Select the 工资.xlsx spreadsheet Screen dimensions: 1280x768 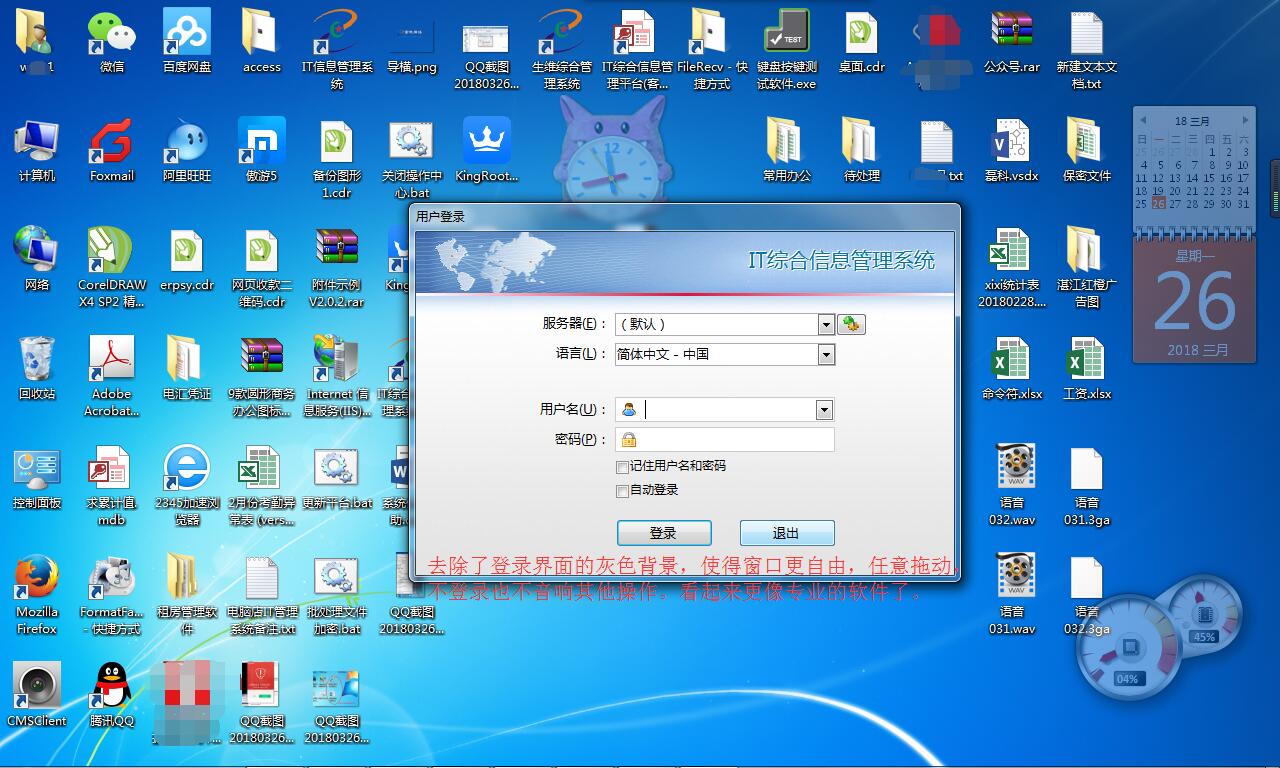click(1087, 369)
